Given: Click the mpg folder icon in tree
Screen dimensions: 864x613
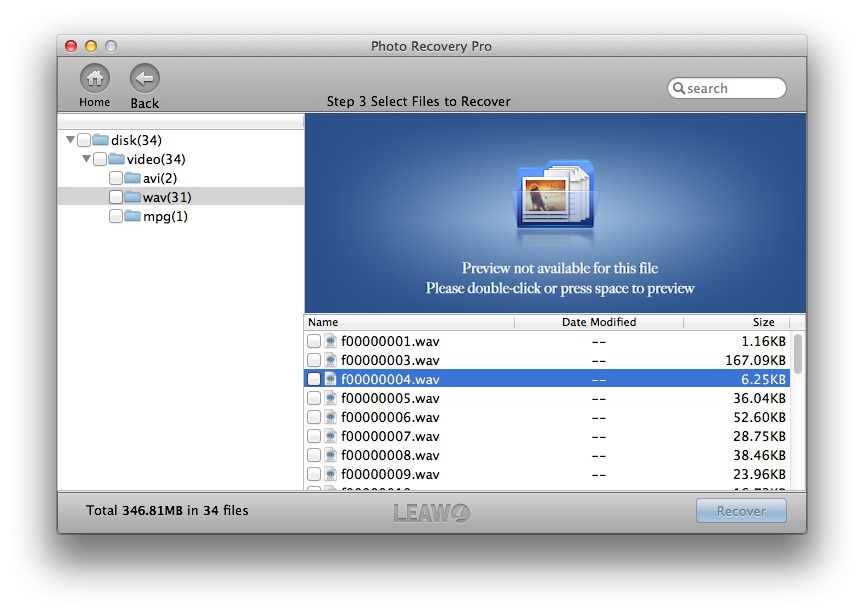Looking at the screenshot, I should (x=132, y=216).
